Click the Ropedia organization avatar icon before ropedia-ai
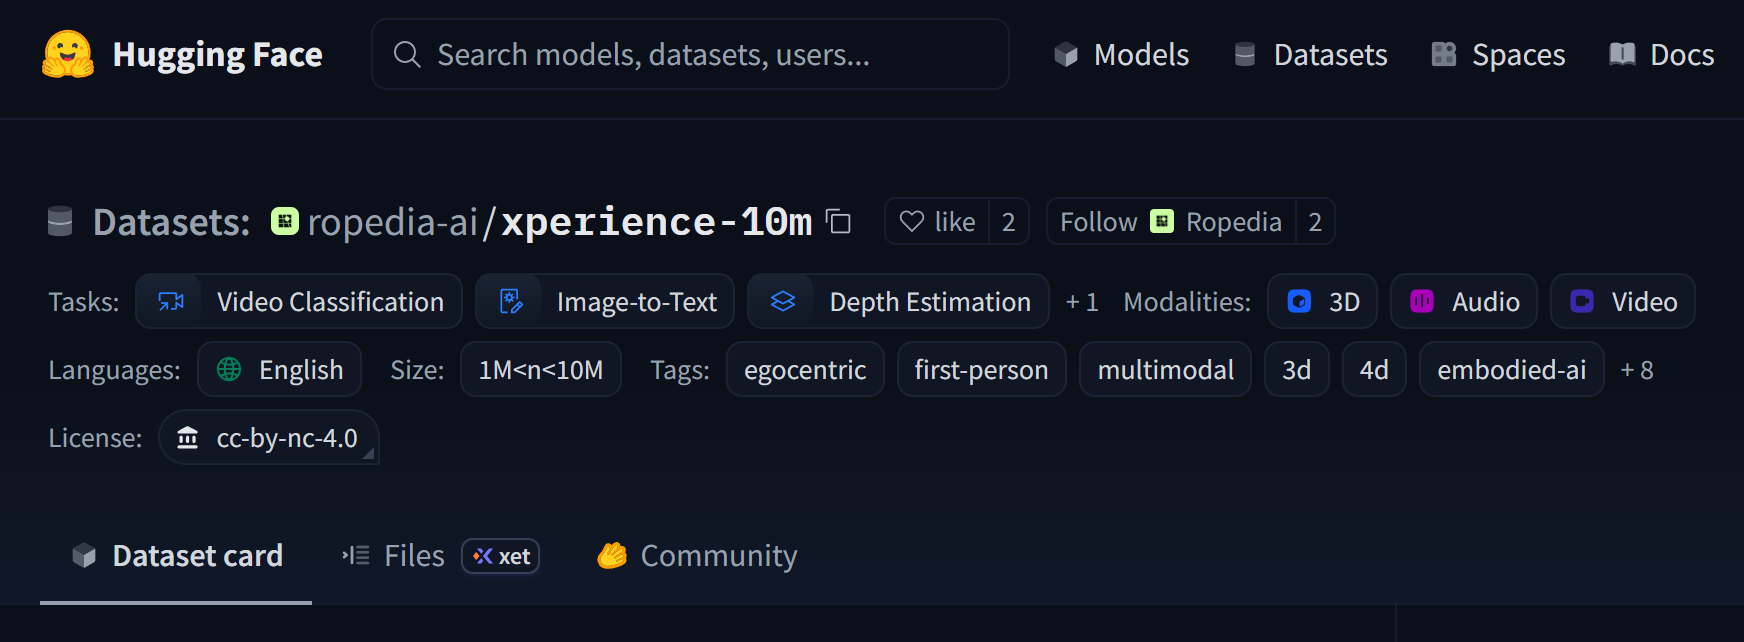 pos(285,222)
